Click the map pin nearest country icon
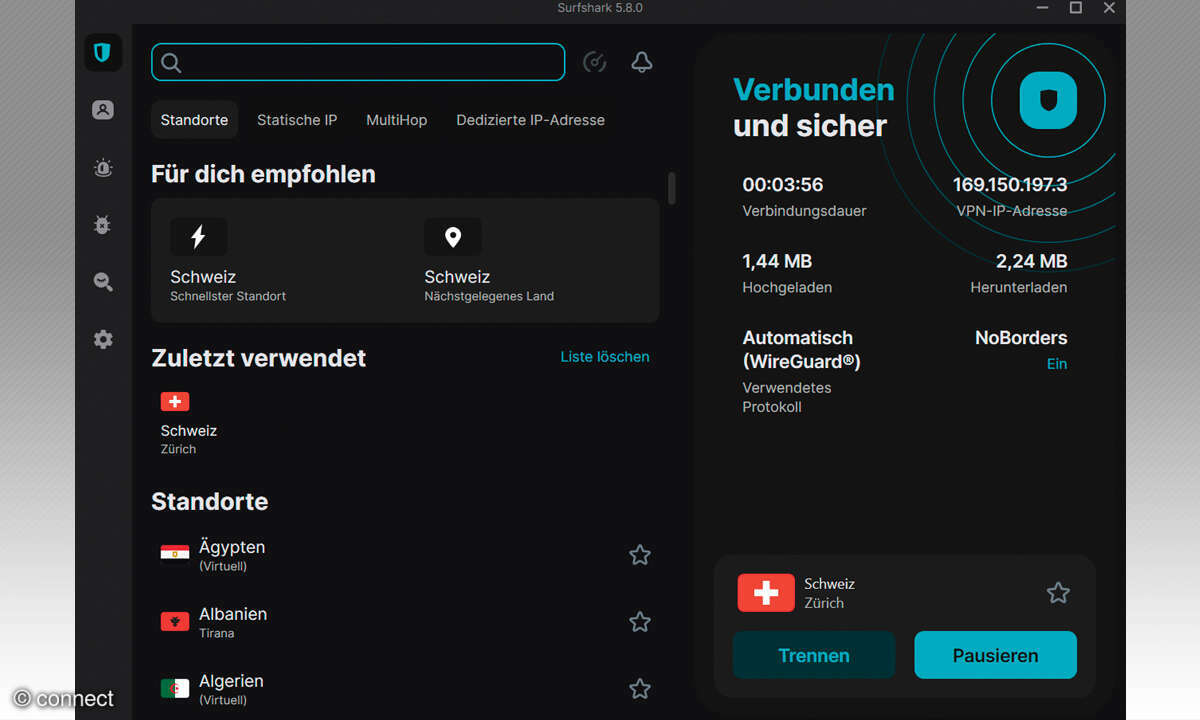The image size is (1200, 720). (x=453, y=237)
